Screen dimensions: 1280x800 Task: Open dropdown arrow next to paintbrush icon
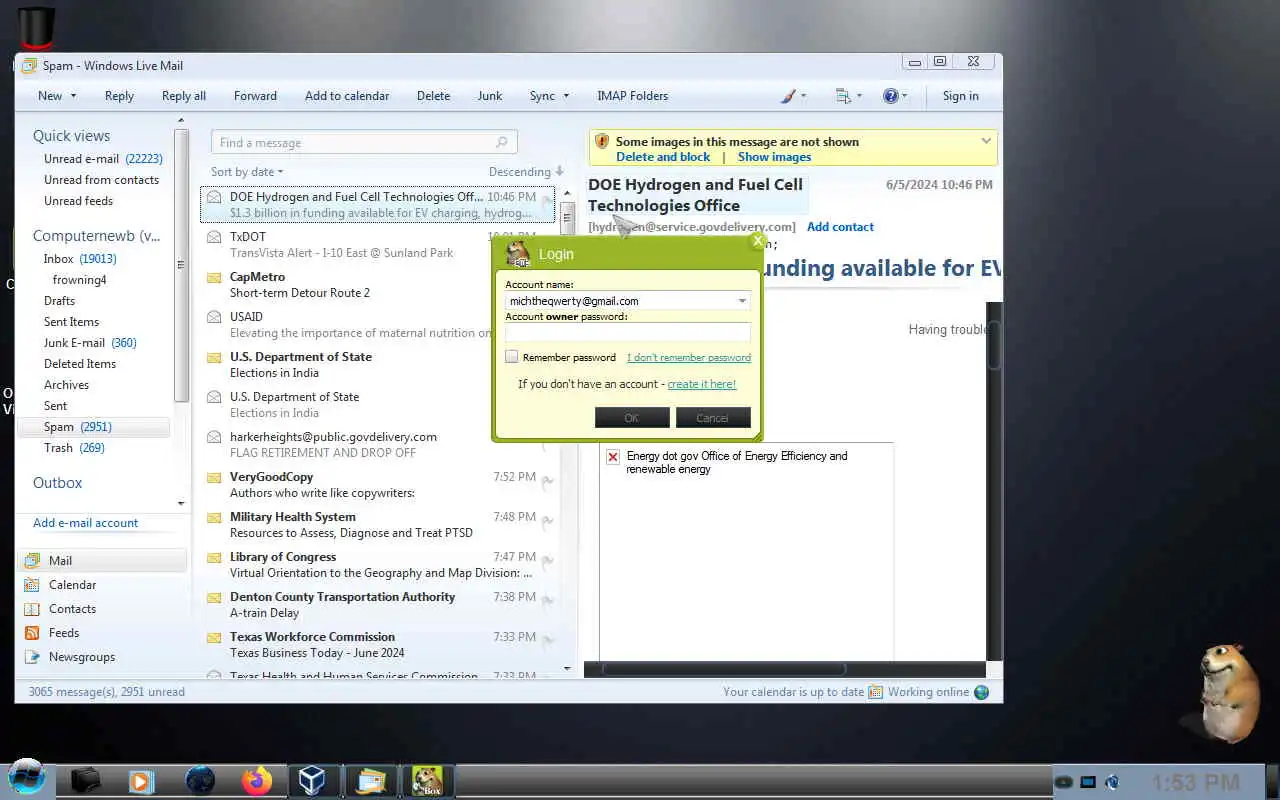pyautogui.click(x=803, y=96)
